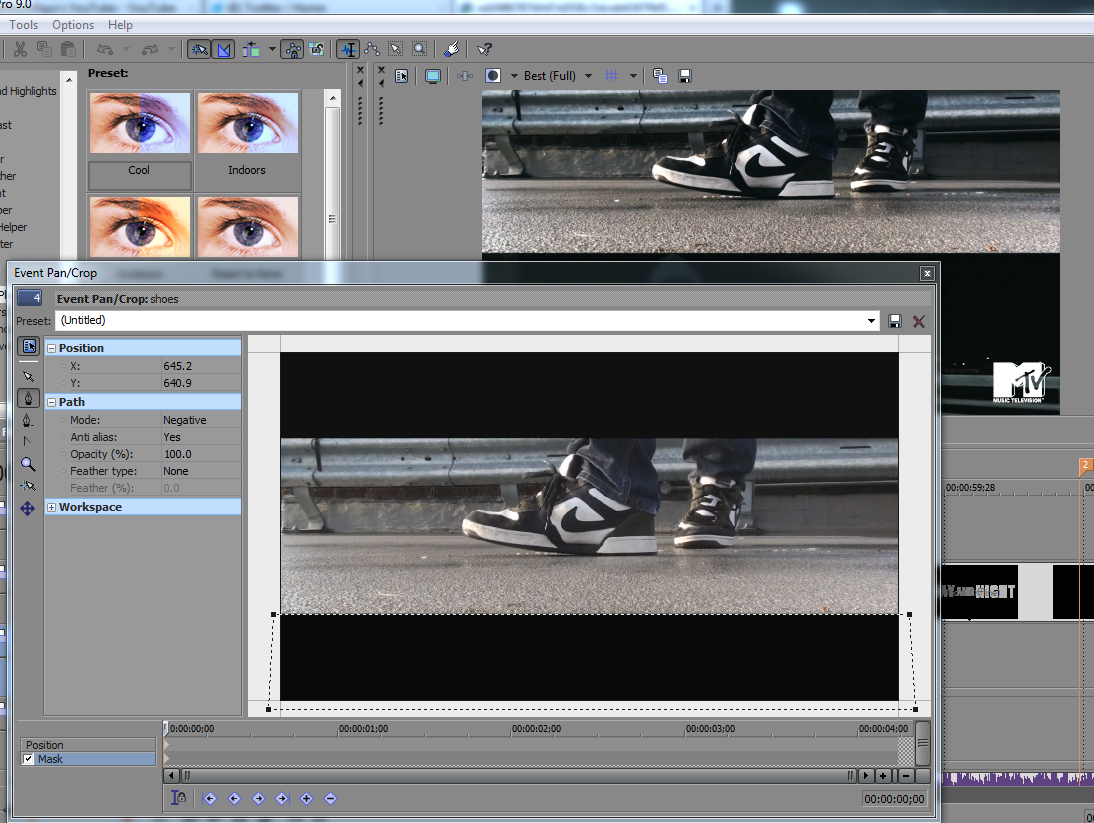This screenshot has width=1094, height=823.
Task: Collapse the Position section
Action: 51,348
